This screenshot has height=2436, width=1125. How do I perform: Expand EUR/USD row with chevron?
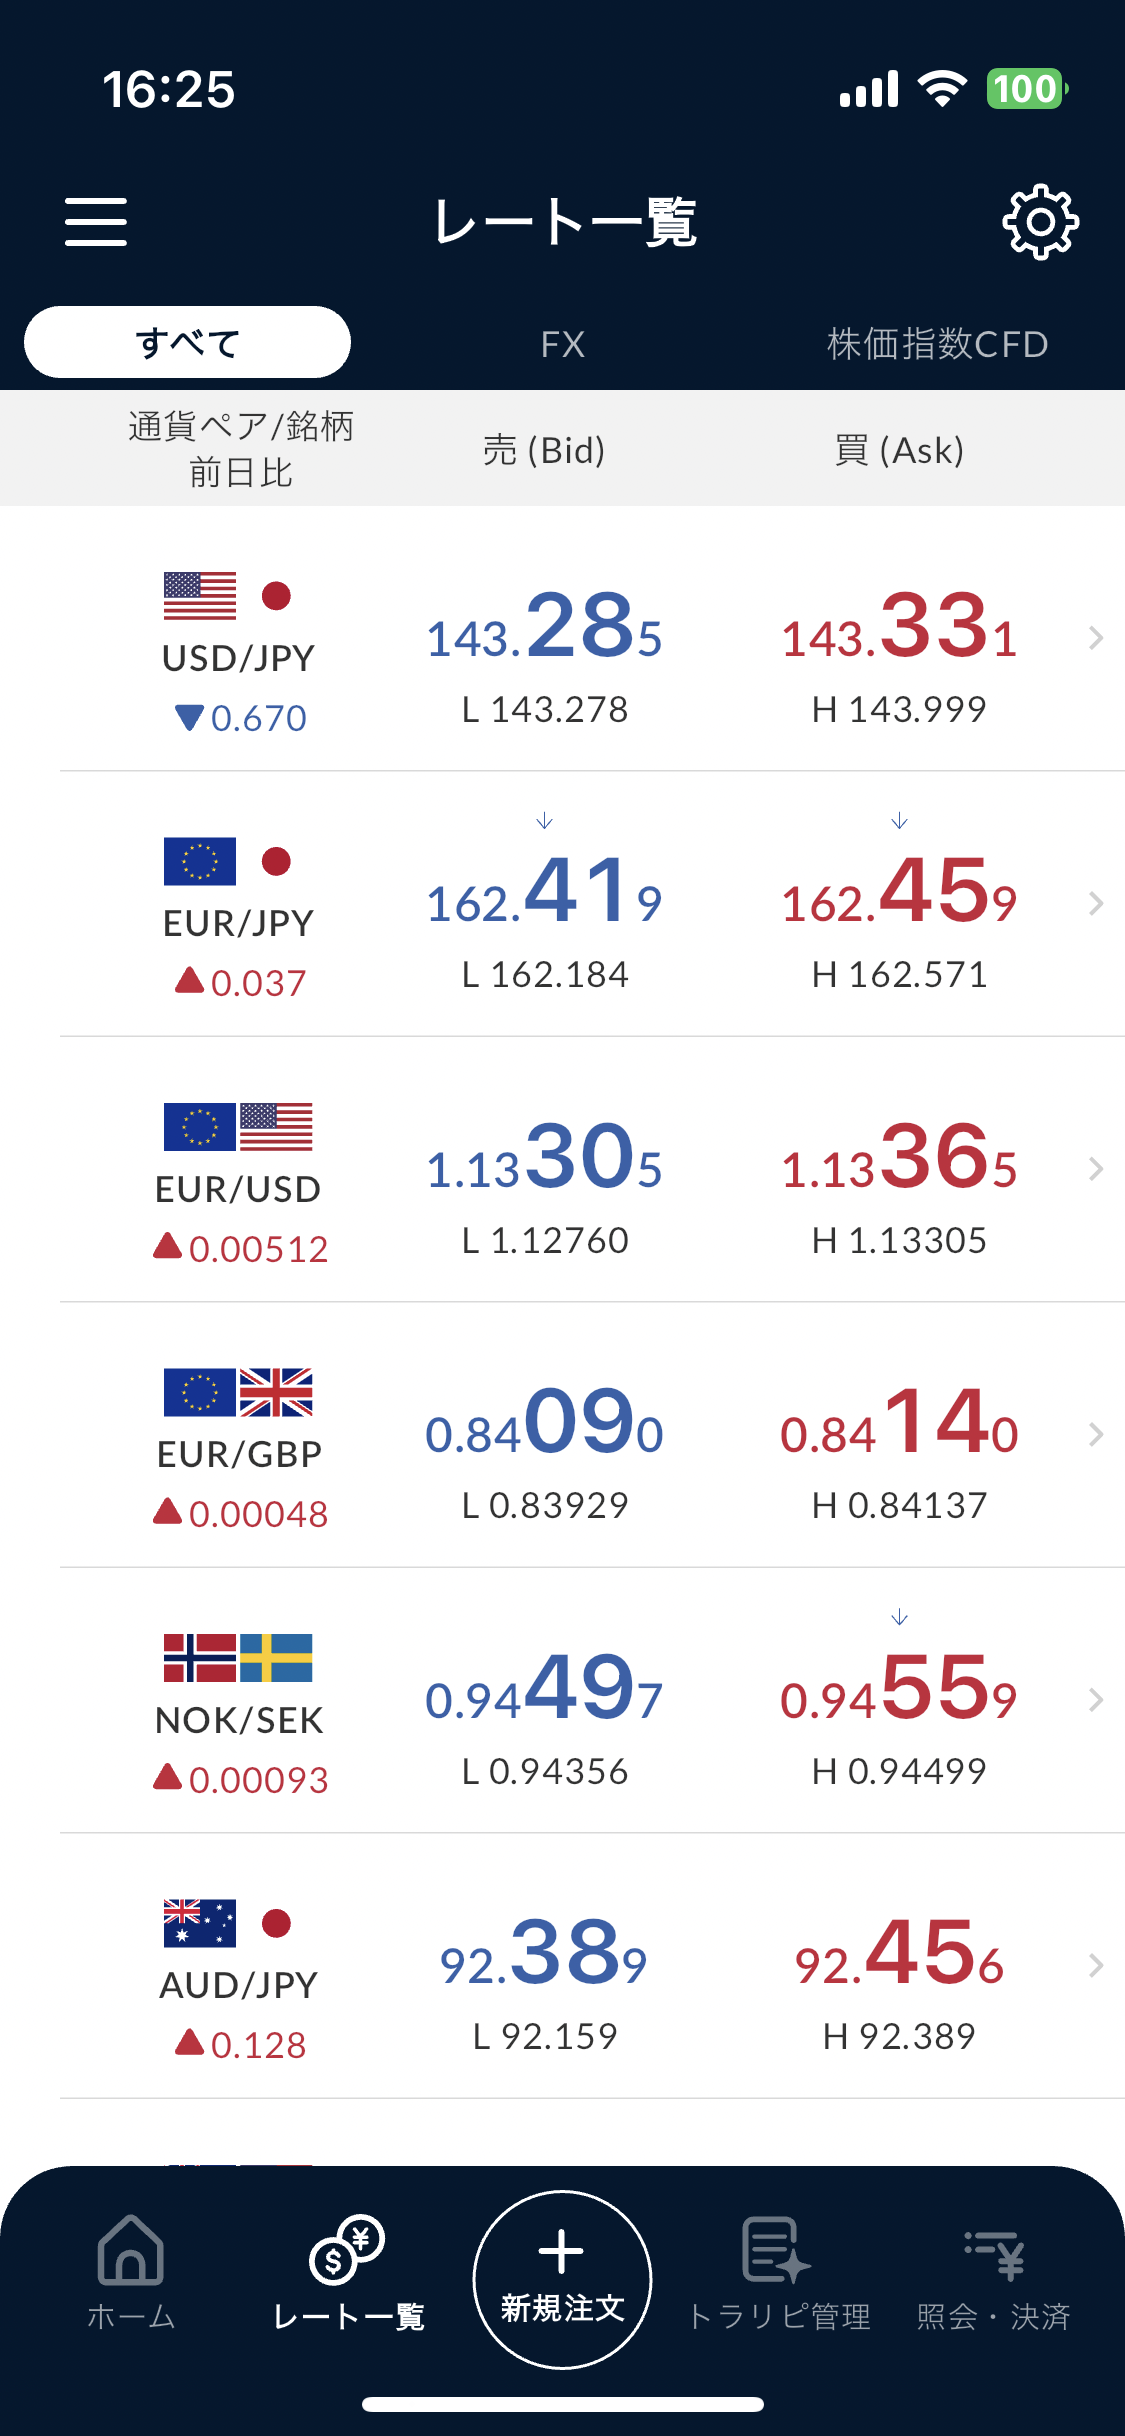pos(1096,1169)
